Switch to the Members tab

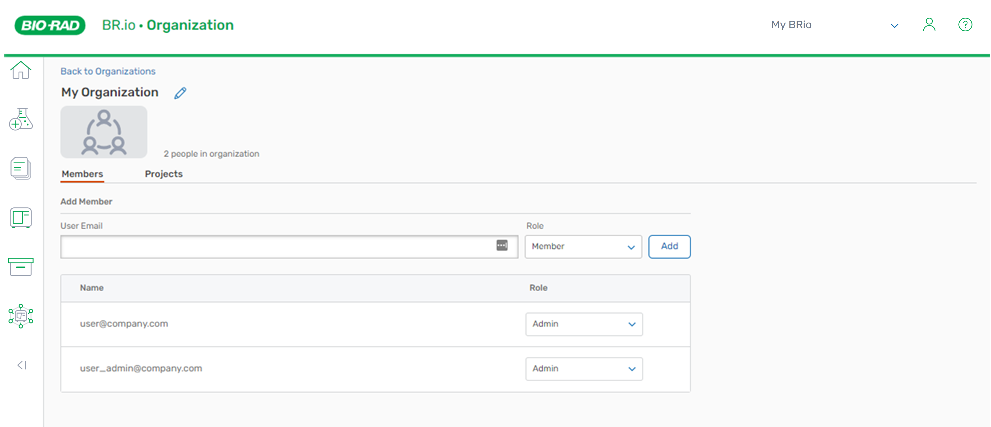pyautogui.click(x=82, y=174)
